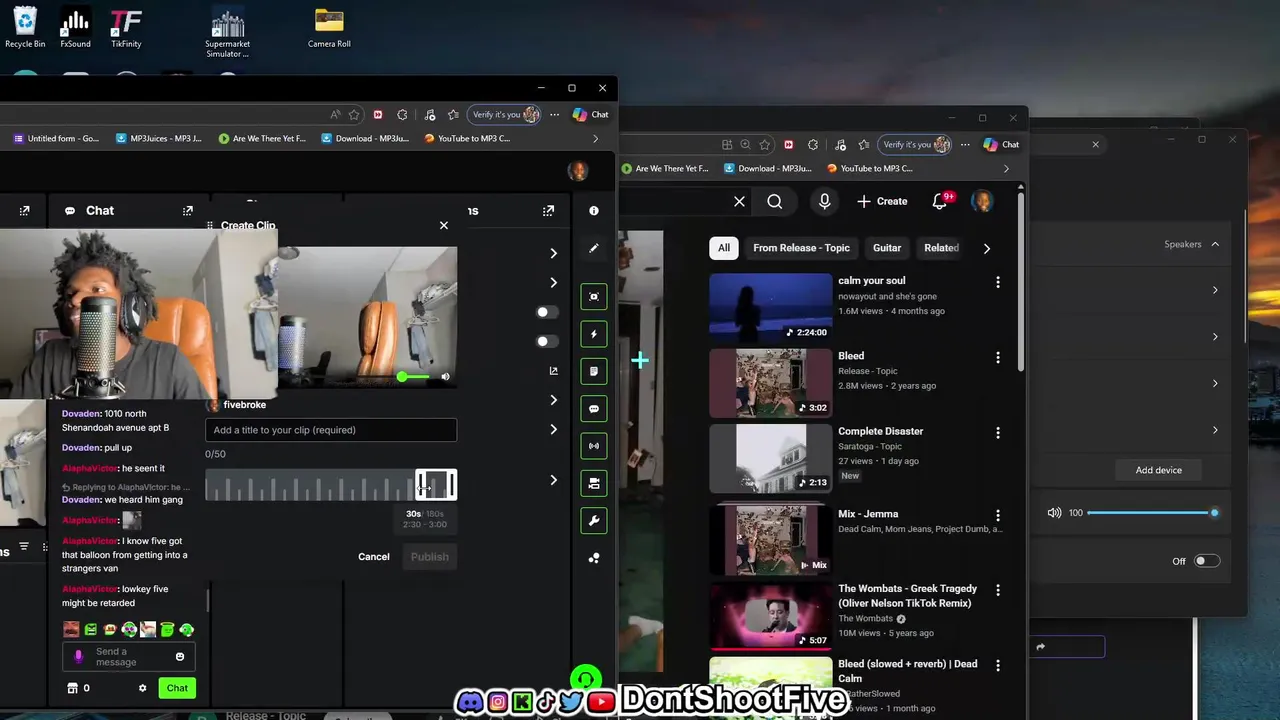Open the emoji picker in chat box
This screenshot has width=1280, height=720.
coord(180,657)
